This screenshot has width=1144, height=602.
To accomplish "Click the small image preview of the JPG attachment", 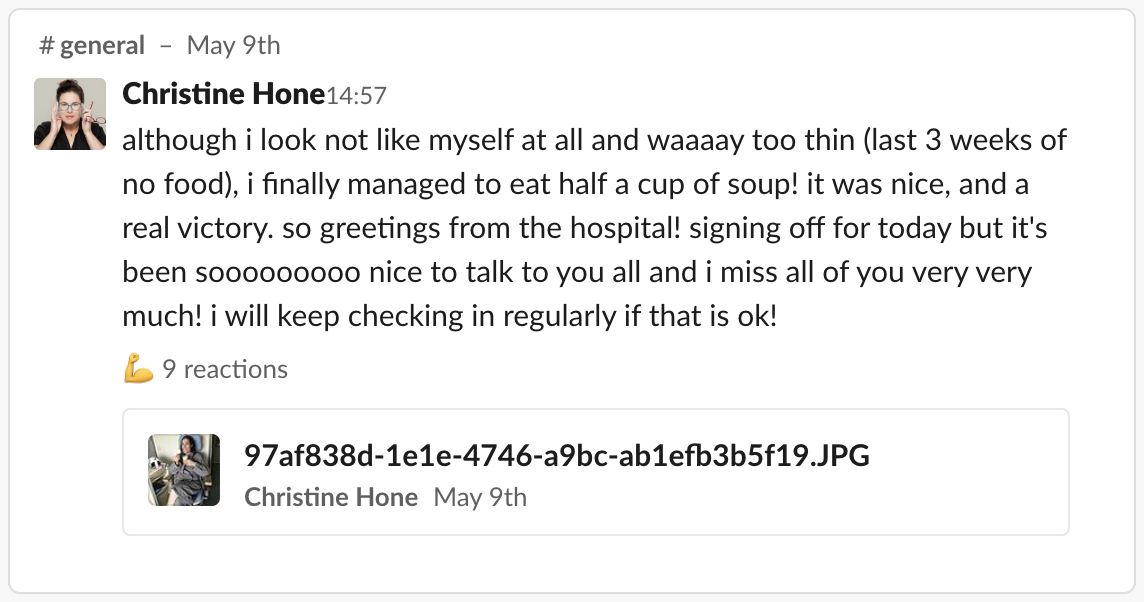I will click(x=184, y=470).
